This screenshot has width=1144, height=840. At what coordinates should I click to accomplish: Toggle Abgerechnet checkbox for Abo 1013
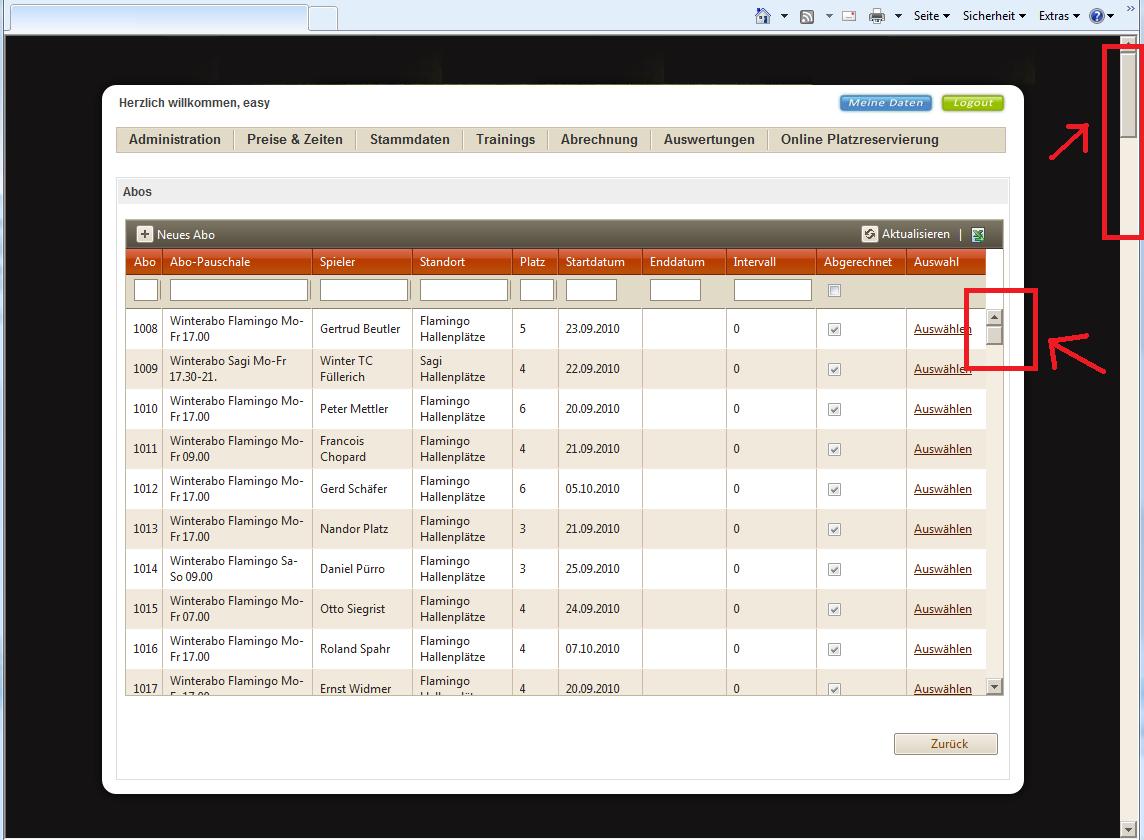click(x=834, y=529)
